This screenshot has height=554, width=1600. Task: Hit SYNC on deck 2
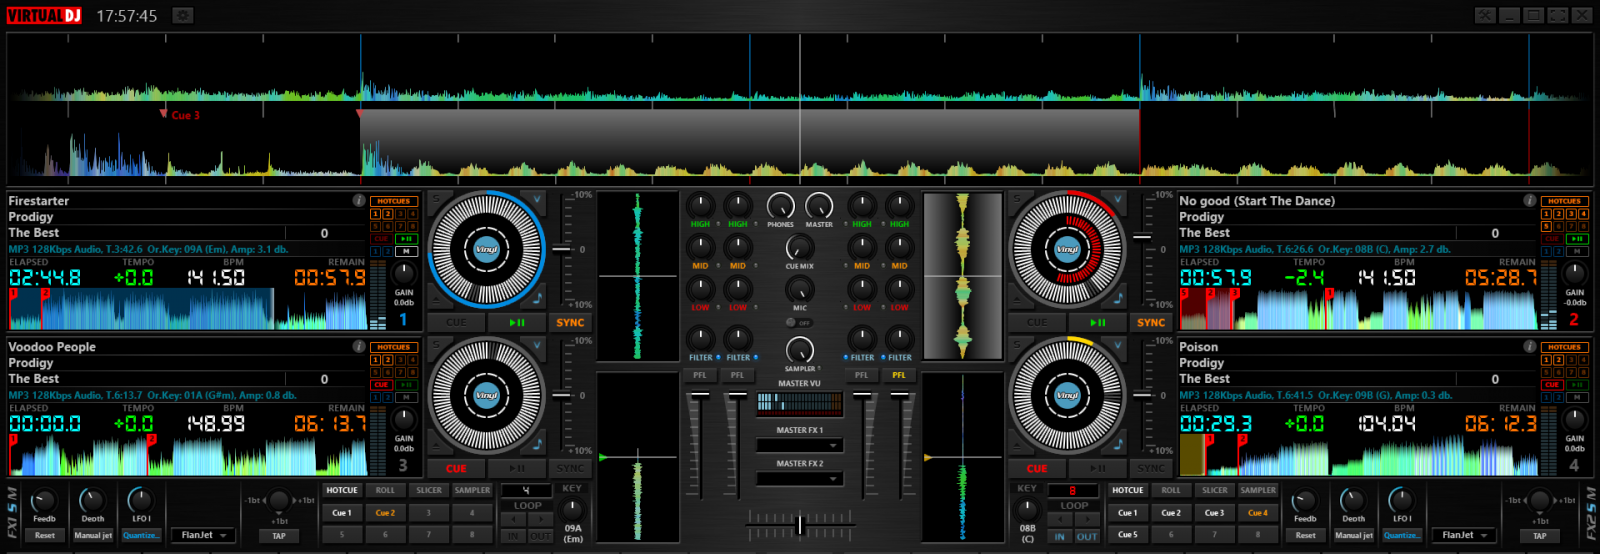tap(1151, 322)
